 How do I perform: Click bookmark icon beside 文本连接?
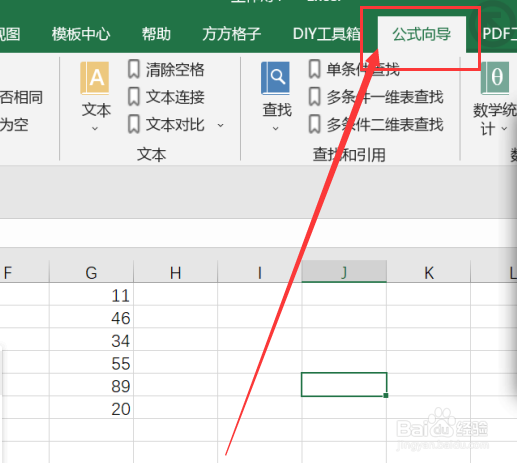click(134, 97)
